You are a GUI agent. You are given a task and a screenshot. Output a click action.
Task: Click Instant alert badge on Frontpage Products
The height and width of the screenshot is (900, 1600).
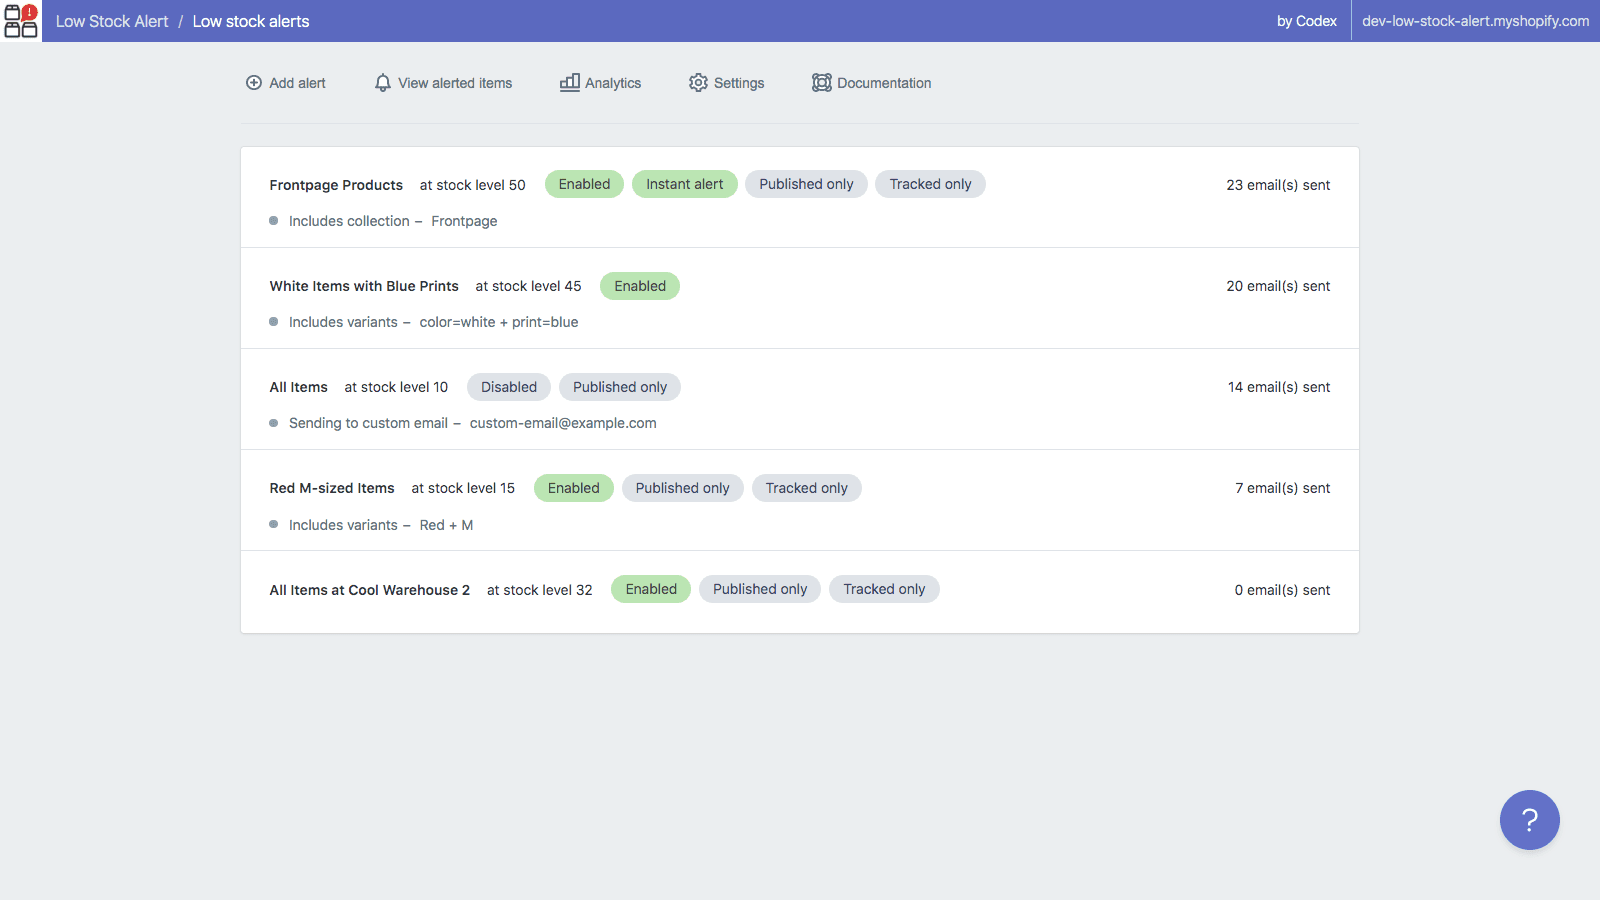684,184
